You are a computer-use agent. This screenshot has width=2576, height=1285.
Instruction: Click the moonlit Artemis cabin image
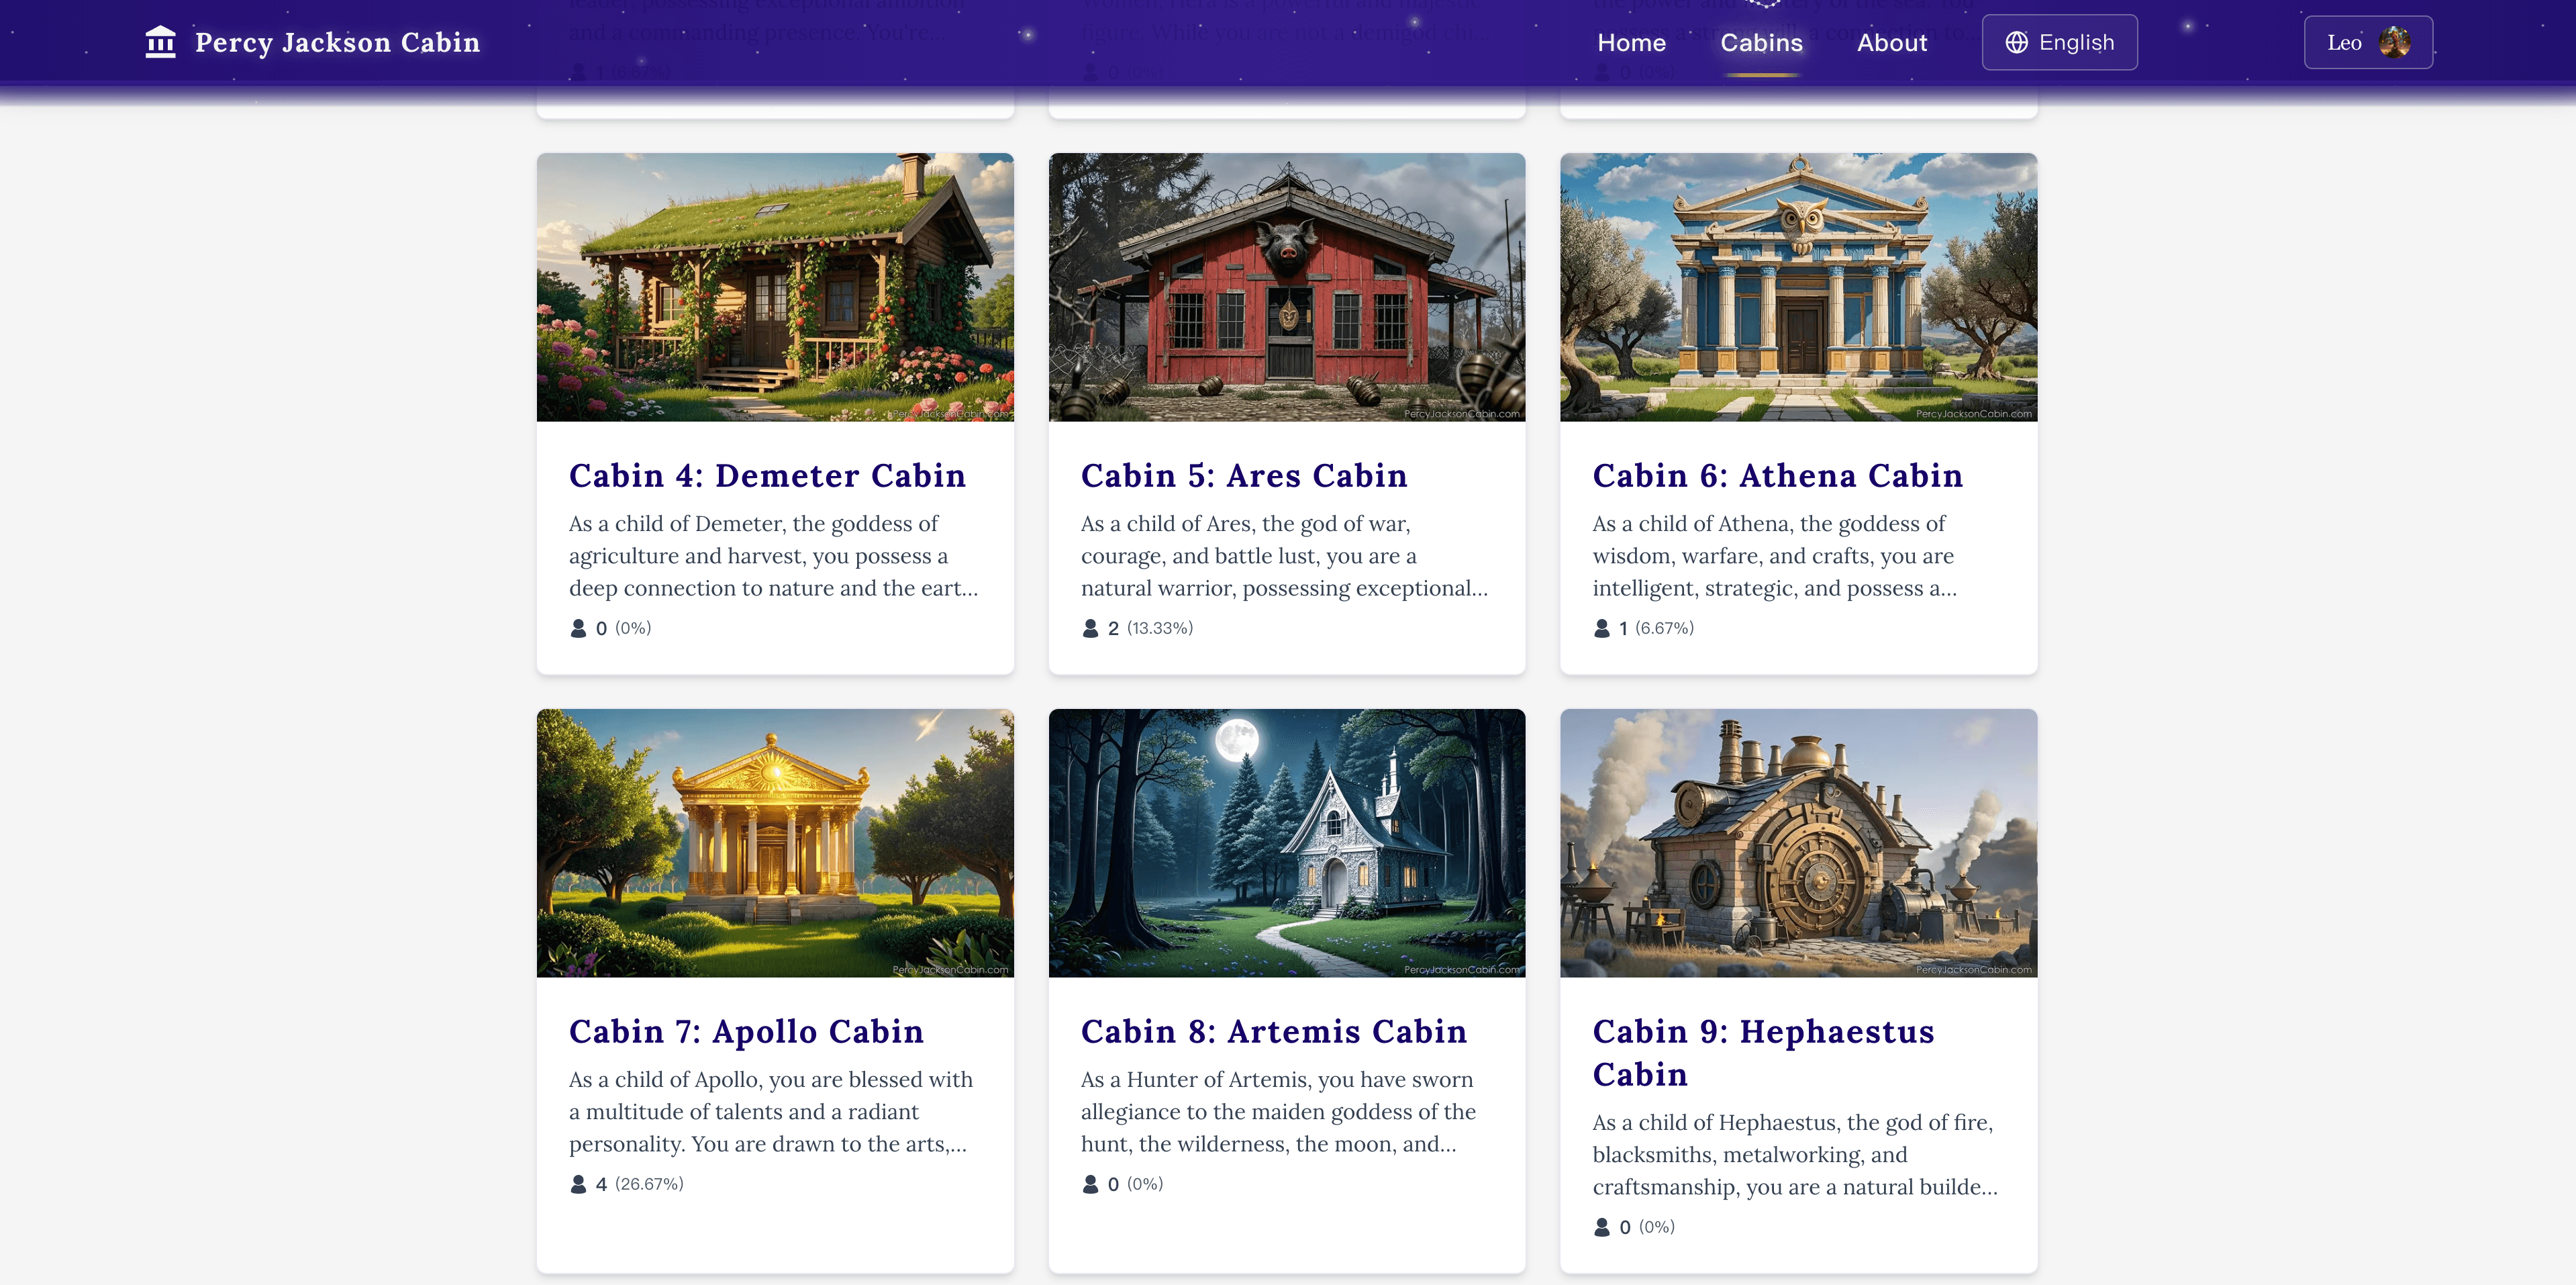point(1287,843)
